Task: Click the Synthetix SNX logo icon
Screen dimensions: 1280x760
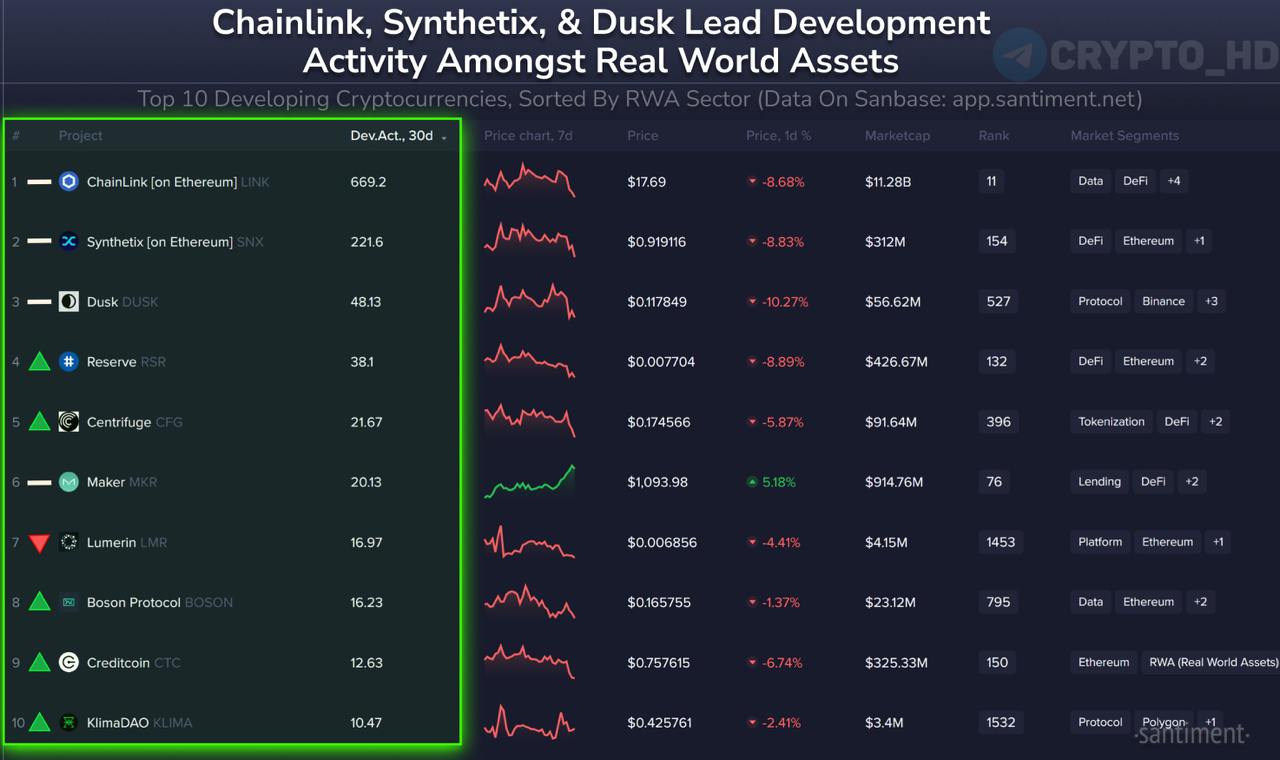Action: click(x=68, y=241)
